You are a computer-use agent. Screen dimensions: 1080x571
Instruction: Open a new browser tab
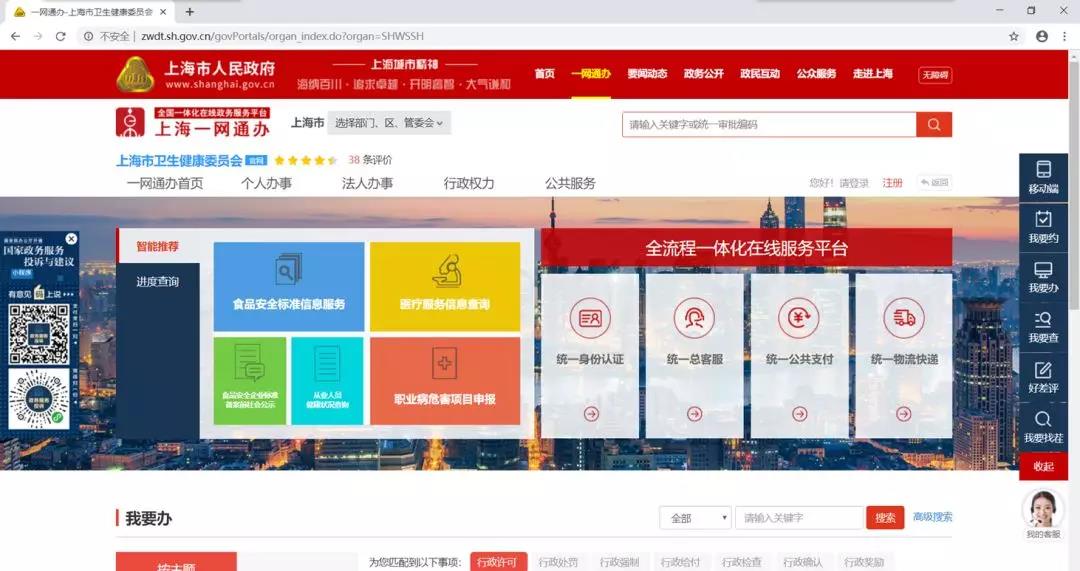tap(189, 12)
